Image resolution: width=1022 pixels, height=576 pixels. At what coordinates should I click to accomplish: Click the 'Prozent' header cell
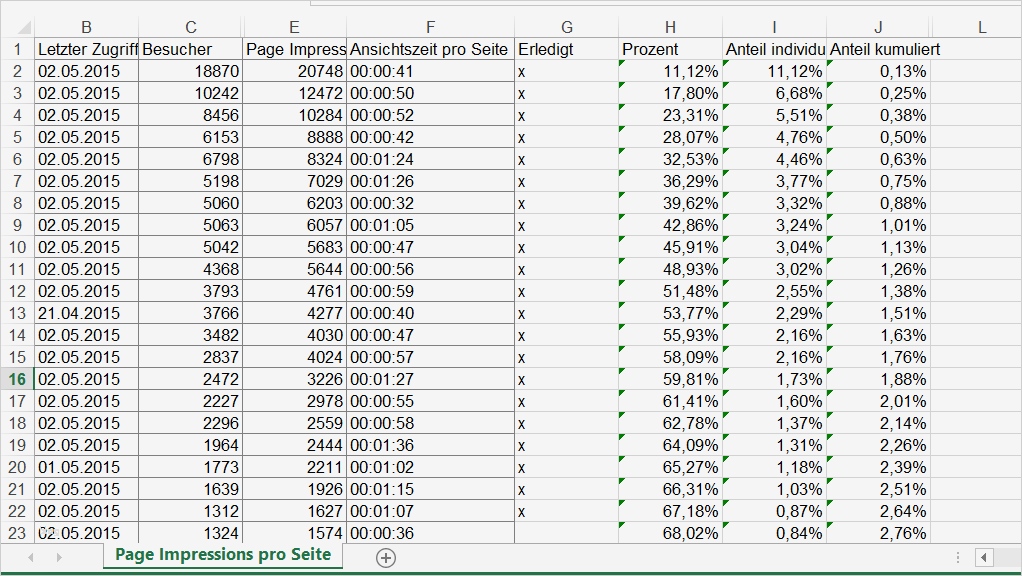click(x=670, y=50)
